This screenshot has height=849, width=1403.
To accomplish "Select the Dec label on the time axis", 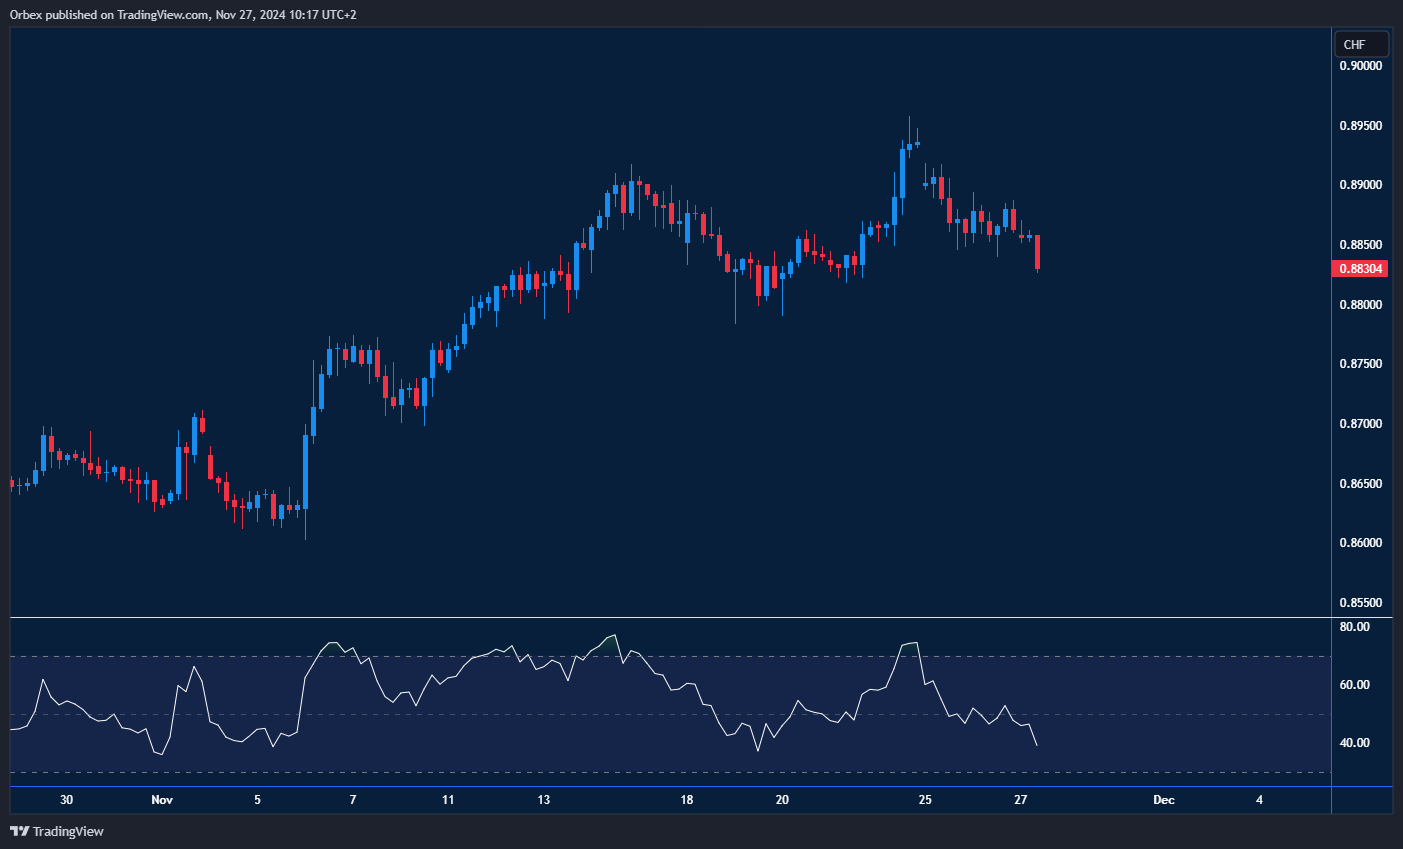I will click(1163, 800).
